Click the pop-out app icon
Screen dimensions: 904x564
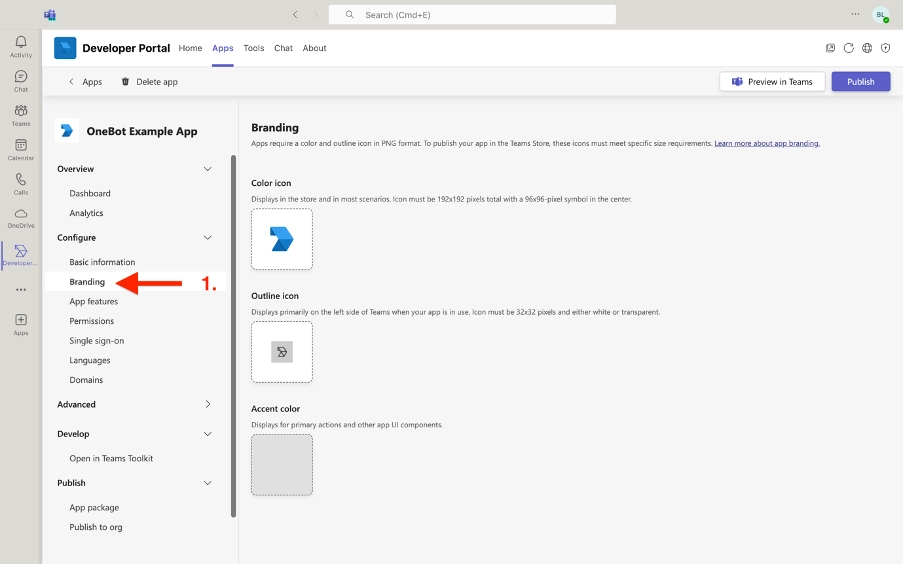click(830, 48)
